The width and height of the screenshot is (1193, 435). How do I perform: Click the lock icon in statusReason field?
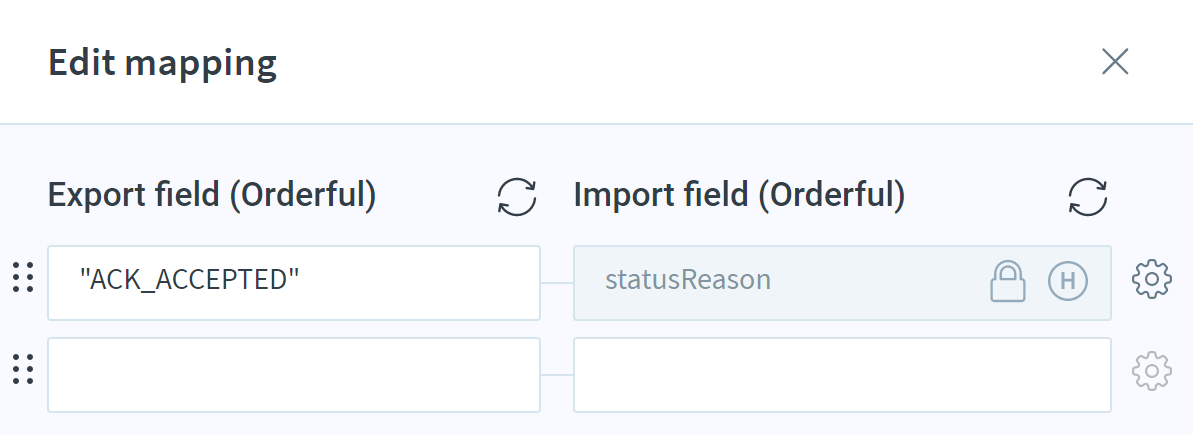tap(1007, 281)
